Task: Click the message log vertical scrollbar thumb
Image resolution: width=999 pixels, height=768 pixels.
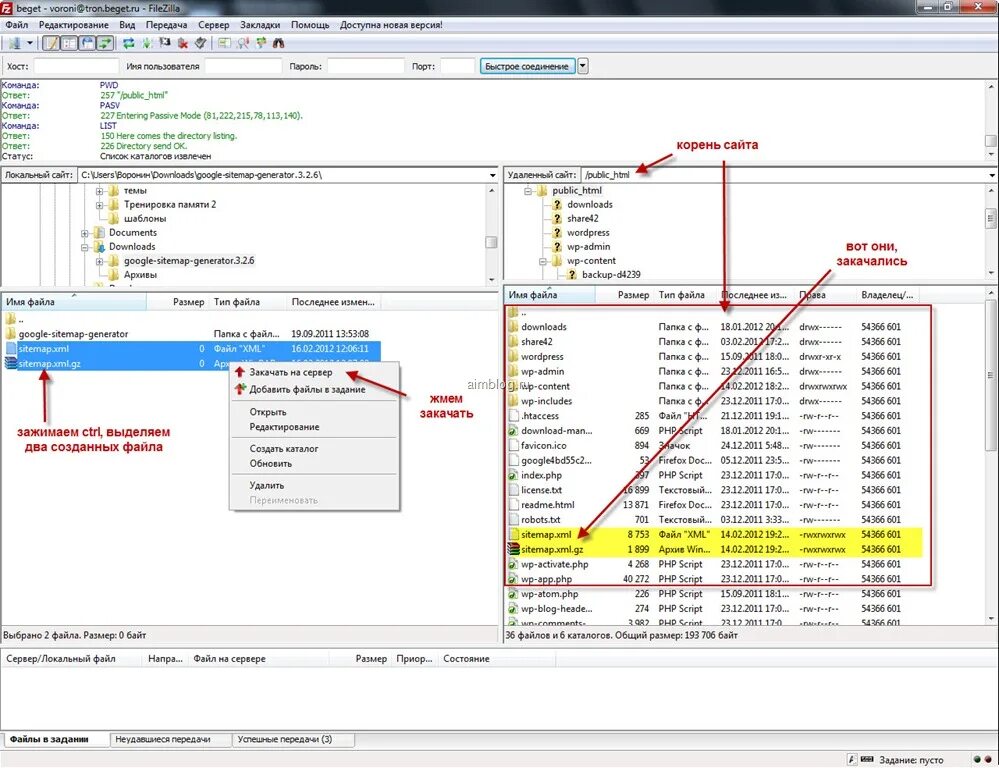Action: pos(991,141)
